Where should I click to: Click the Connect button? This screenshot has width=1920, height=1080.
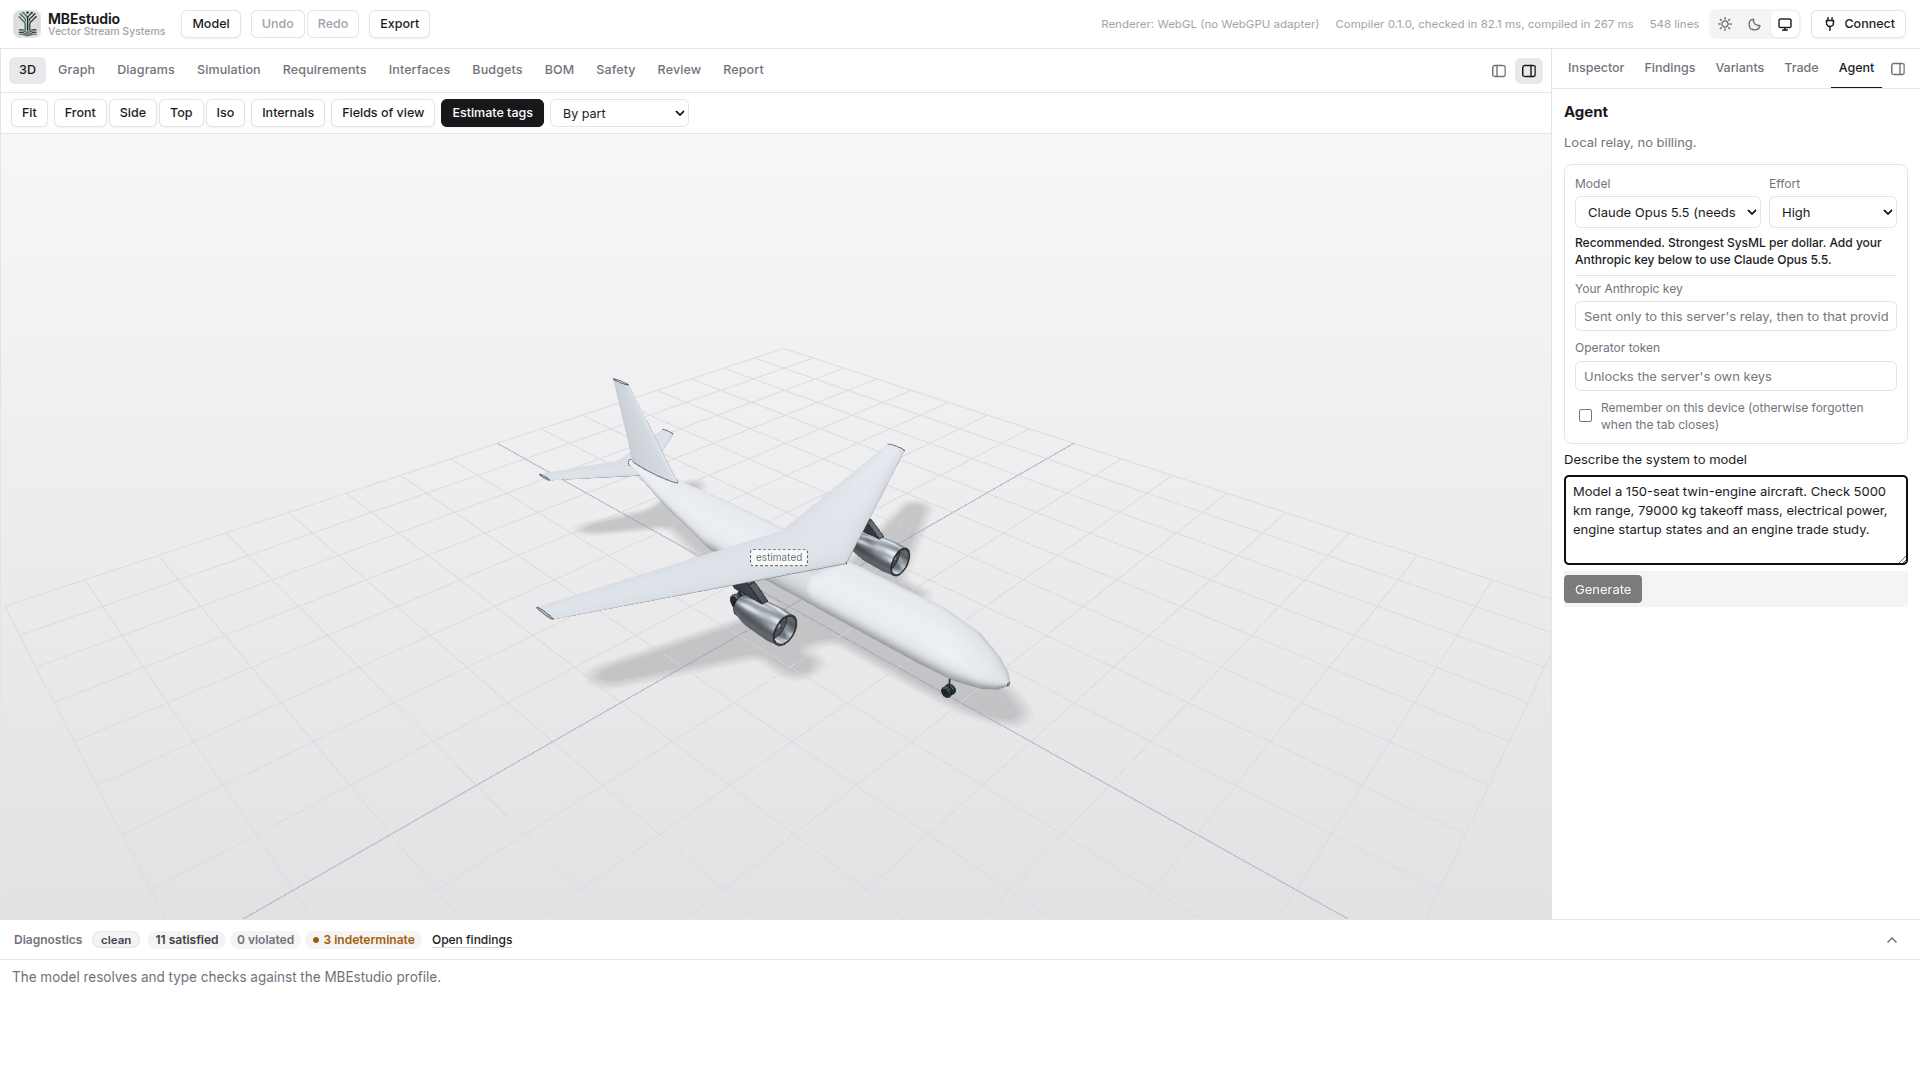pos(1858,24)
